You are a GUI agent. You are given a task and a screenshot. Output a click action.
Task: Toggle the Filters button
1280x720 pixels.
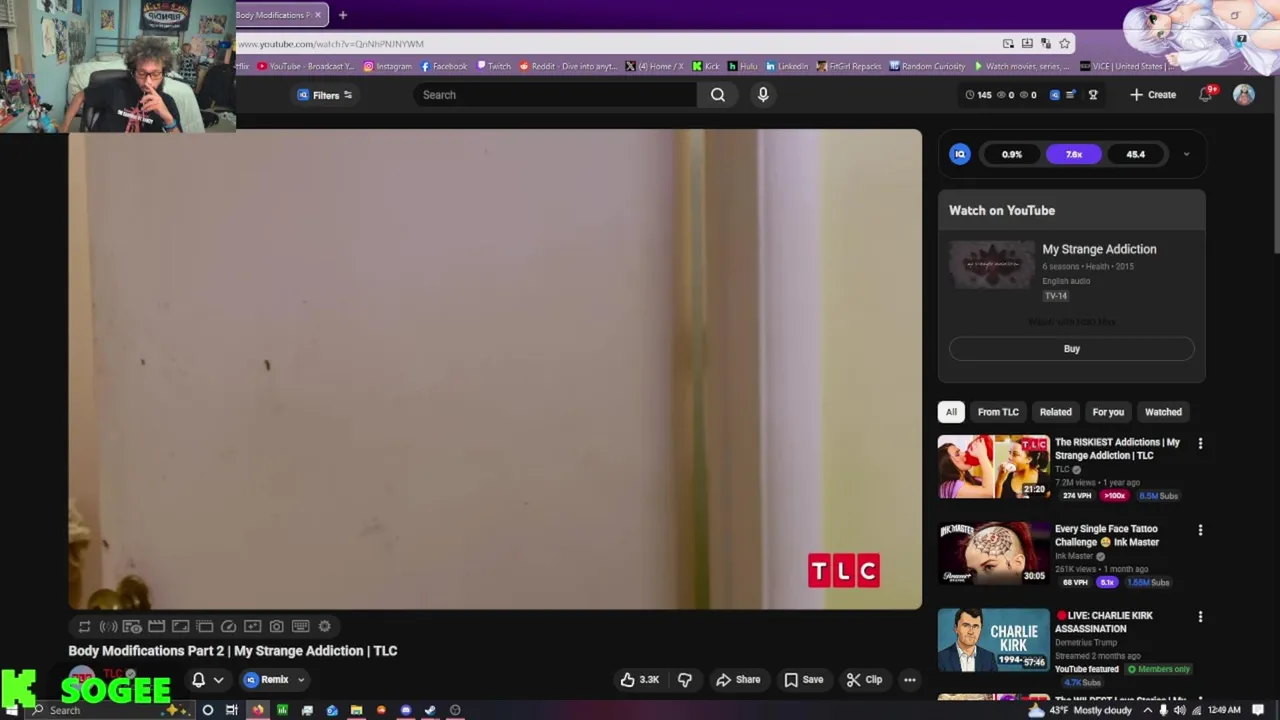[x=325, y=95]
